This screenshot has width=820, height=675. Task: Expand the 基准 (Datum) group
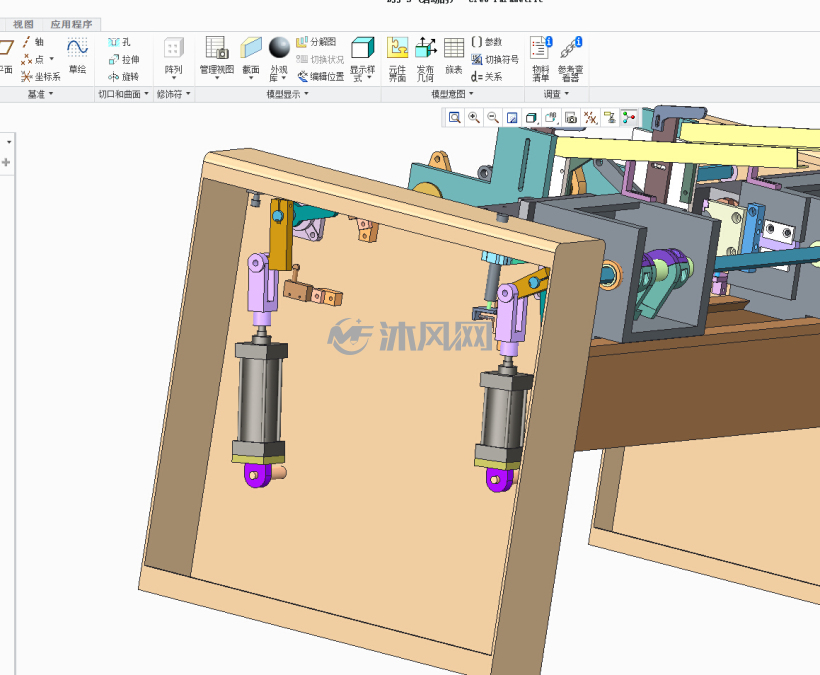pyautogui.click(x=40, y=94)
